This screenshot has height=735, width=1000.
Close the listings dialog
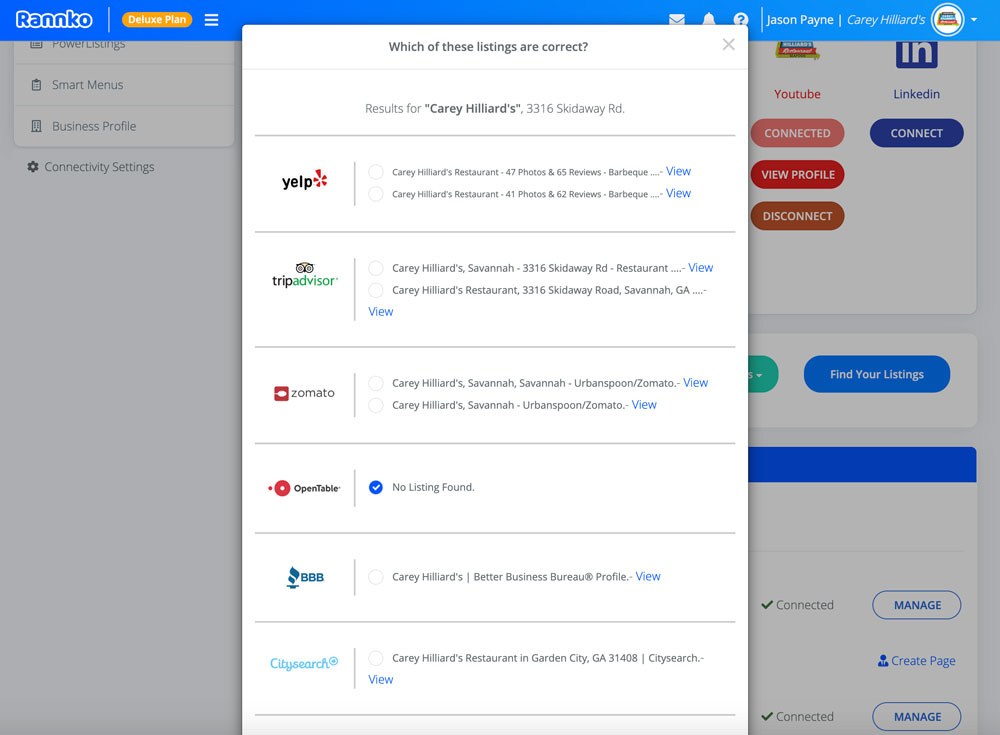coord(728,45)
